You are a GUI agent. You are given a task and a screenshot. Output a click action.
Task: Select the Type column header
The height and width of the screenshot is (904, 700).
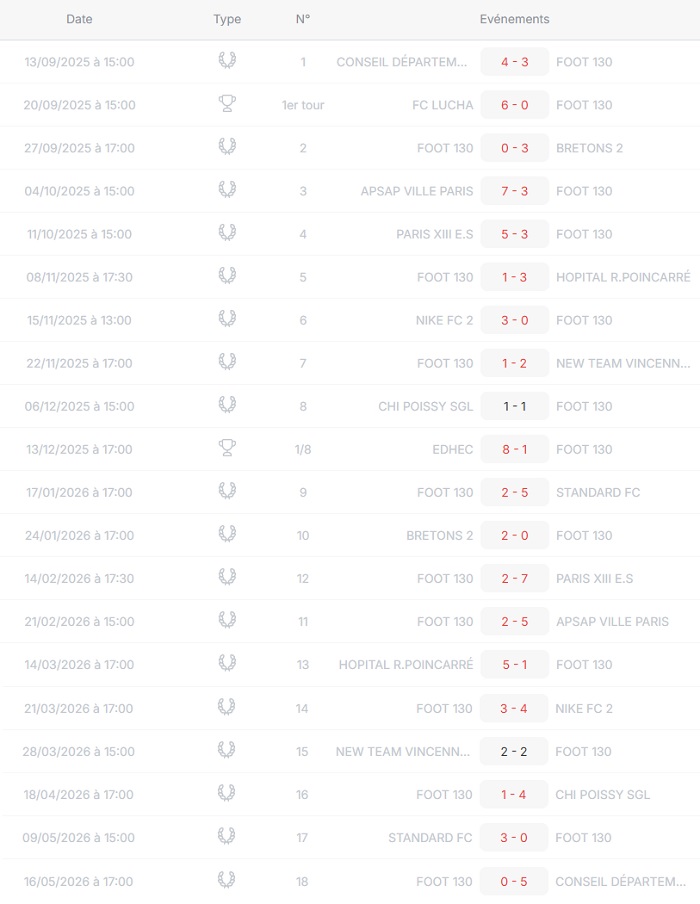click(227, 20)
